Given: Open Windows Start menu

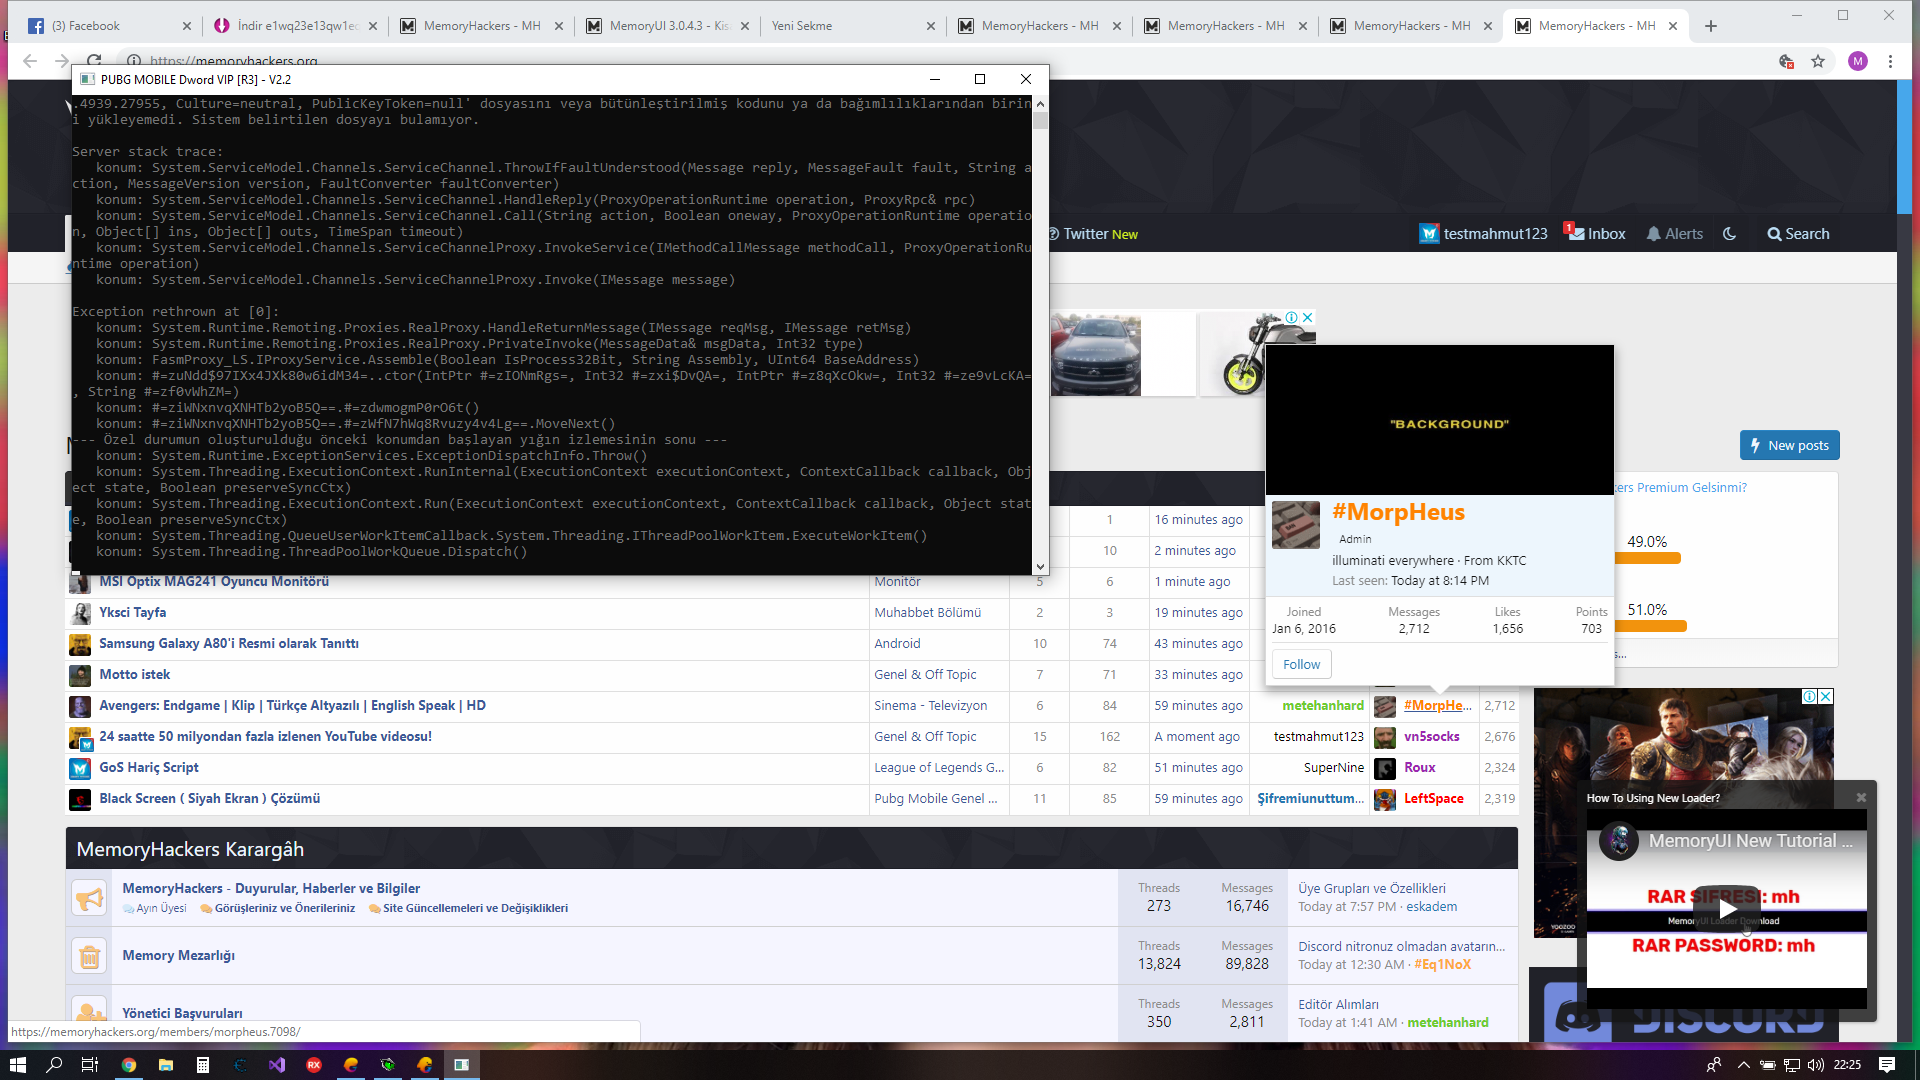Looking at the screenshot, I should (x=17, y=1065).
